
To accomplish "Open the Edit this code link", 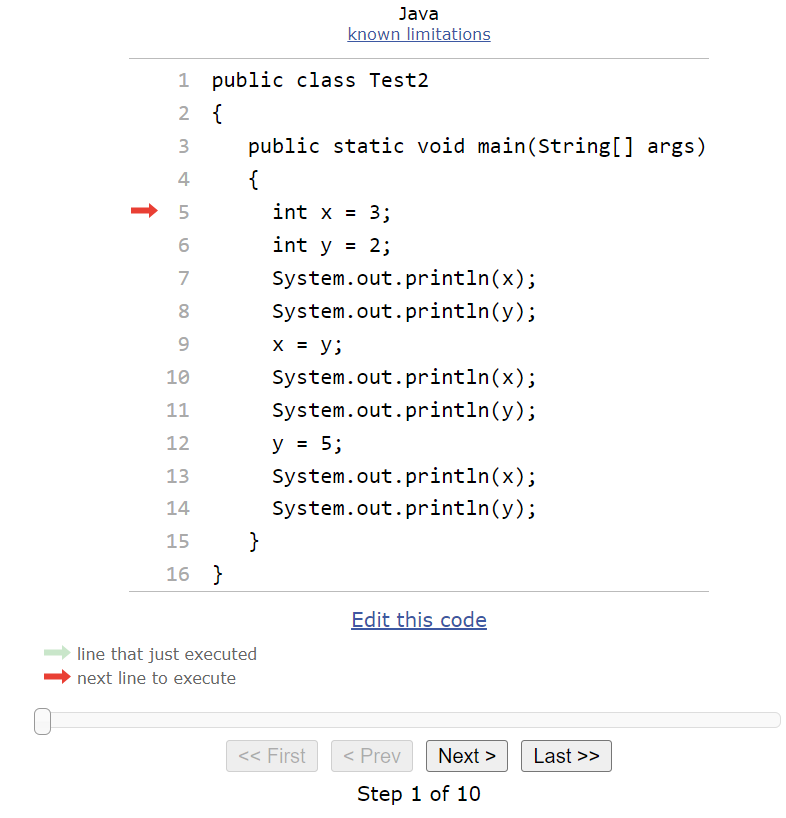I will point(419,620).
